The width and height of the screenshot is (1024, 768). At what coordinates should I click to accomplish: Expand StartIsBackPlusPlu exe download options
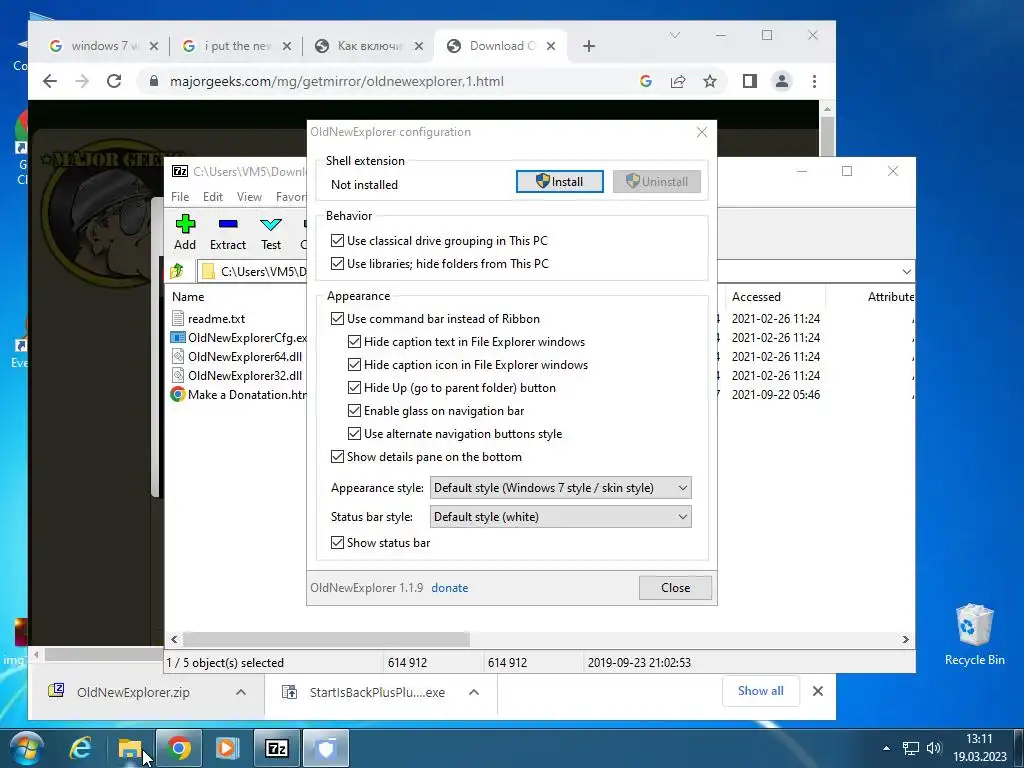pyautogui.click(x=474, y=692)
